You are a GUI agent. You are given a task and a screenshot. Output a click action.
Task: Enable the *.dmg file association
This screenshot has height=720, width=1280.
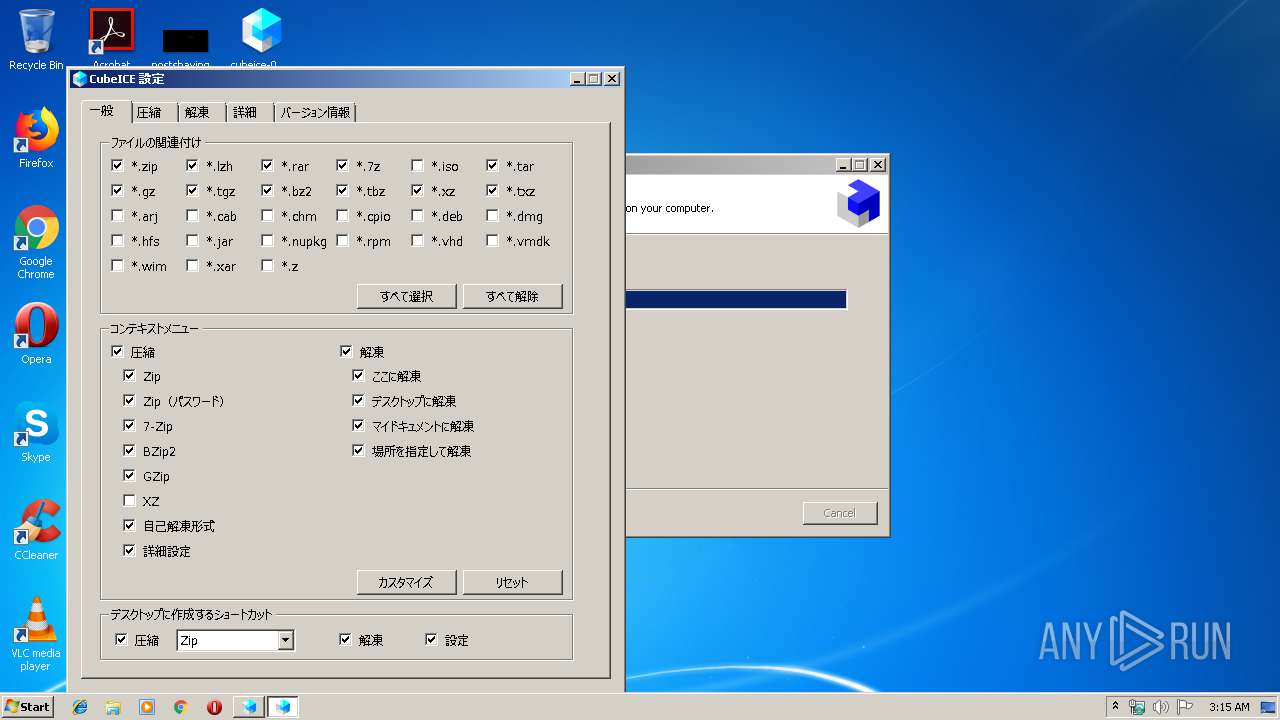click(493, 216)
